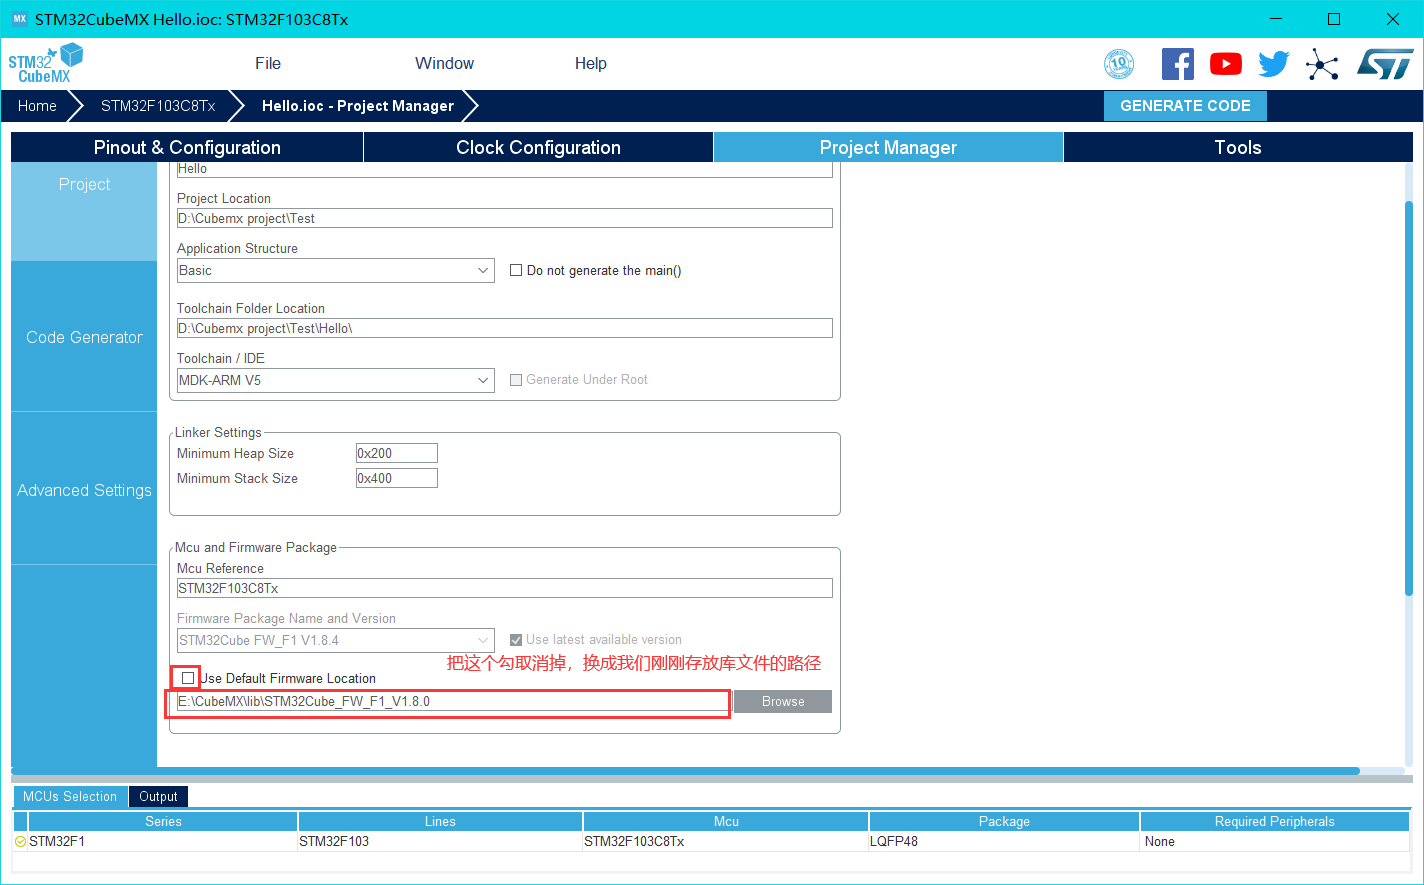1424x885 pixels.
Task: Select the LQFP48 package cell
Action: 1004,842
